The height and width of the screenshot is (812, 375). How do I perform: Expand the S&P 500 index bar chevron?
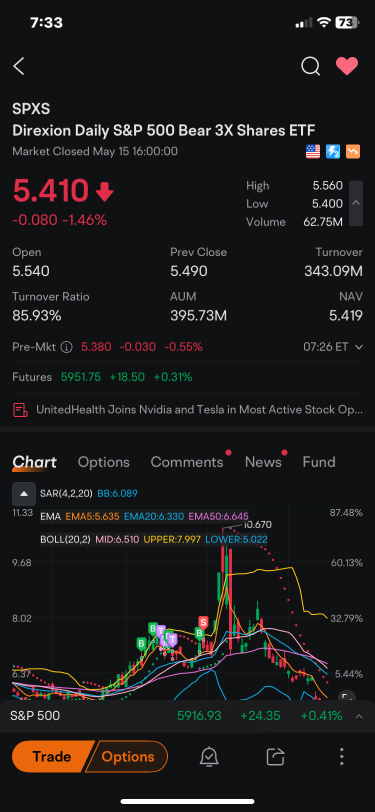click(x=358, y=716)
